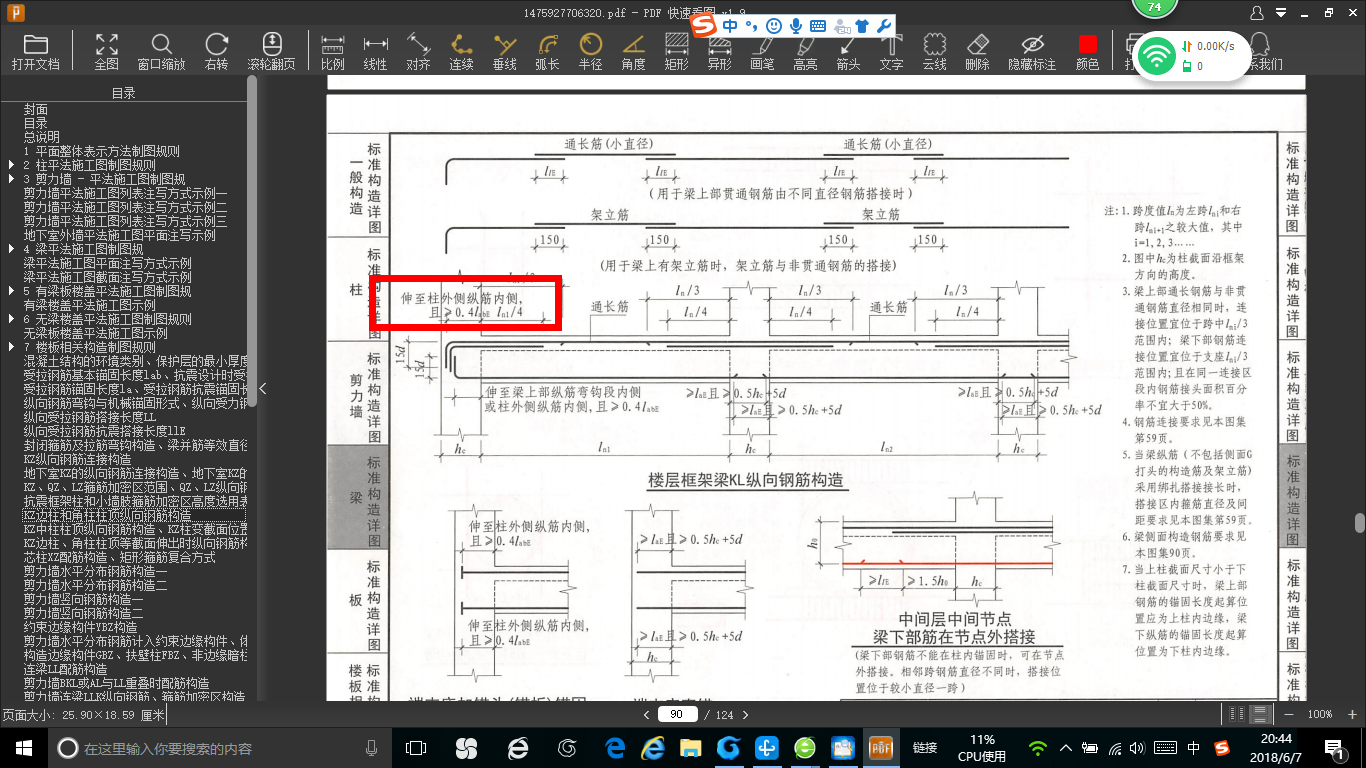1366x768 pixels.
Task: Switch to continuous page layout icon
Action: pyautogui.click(x=1261, y=714)
